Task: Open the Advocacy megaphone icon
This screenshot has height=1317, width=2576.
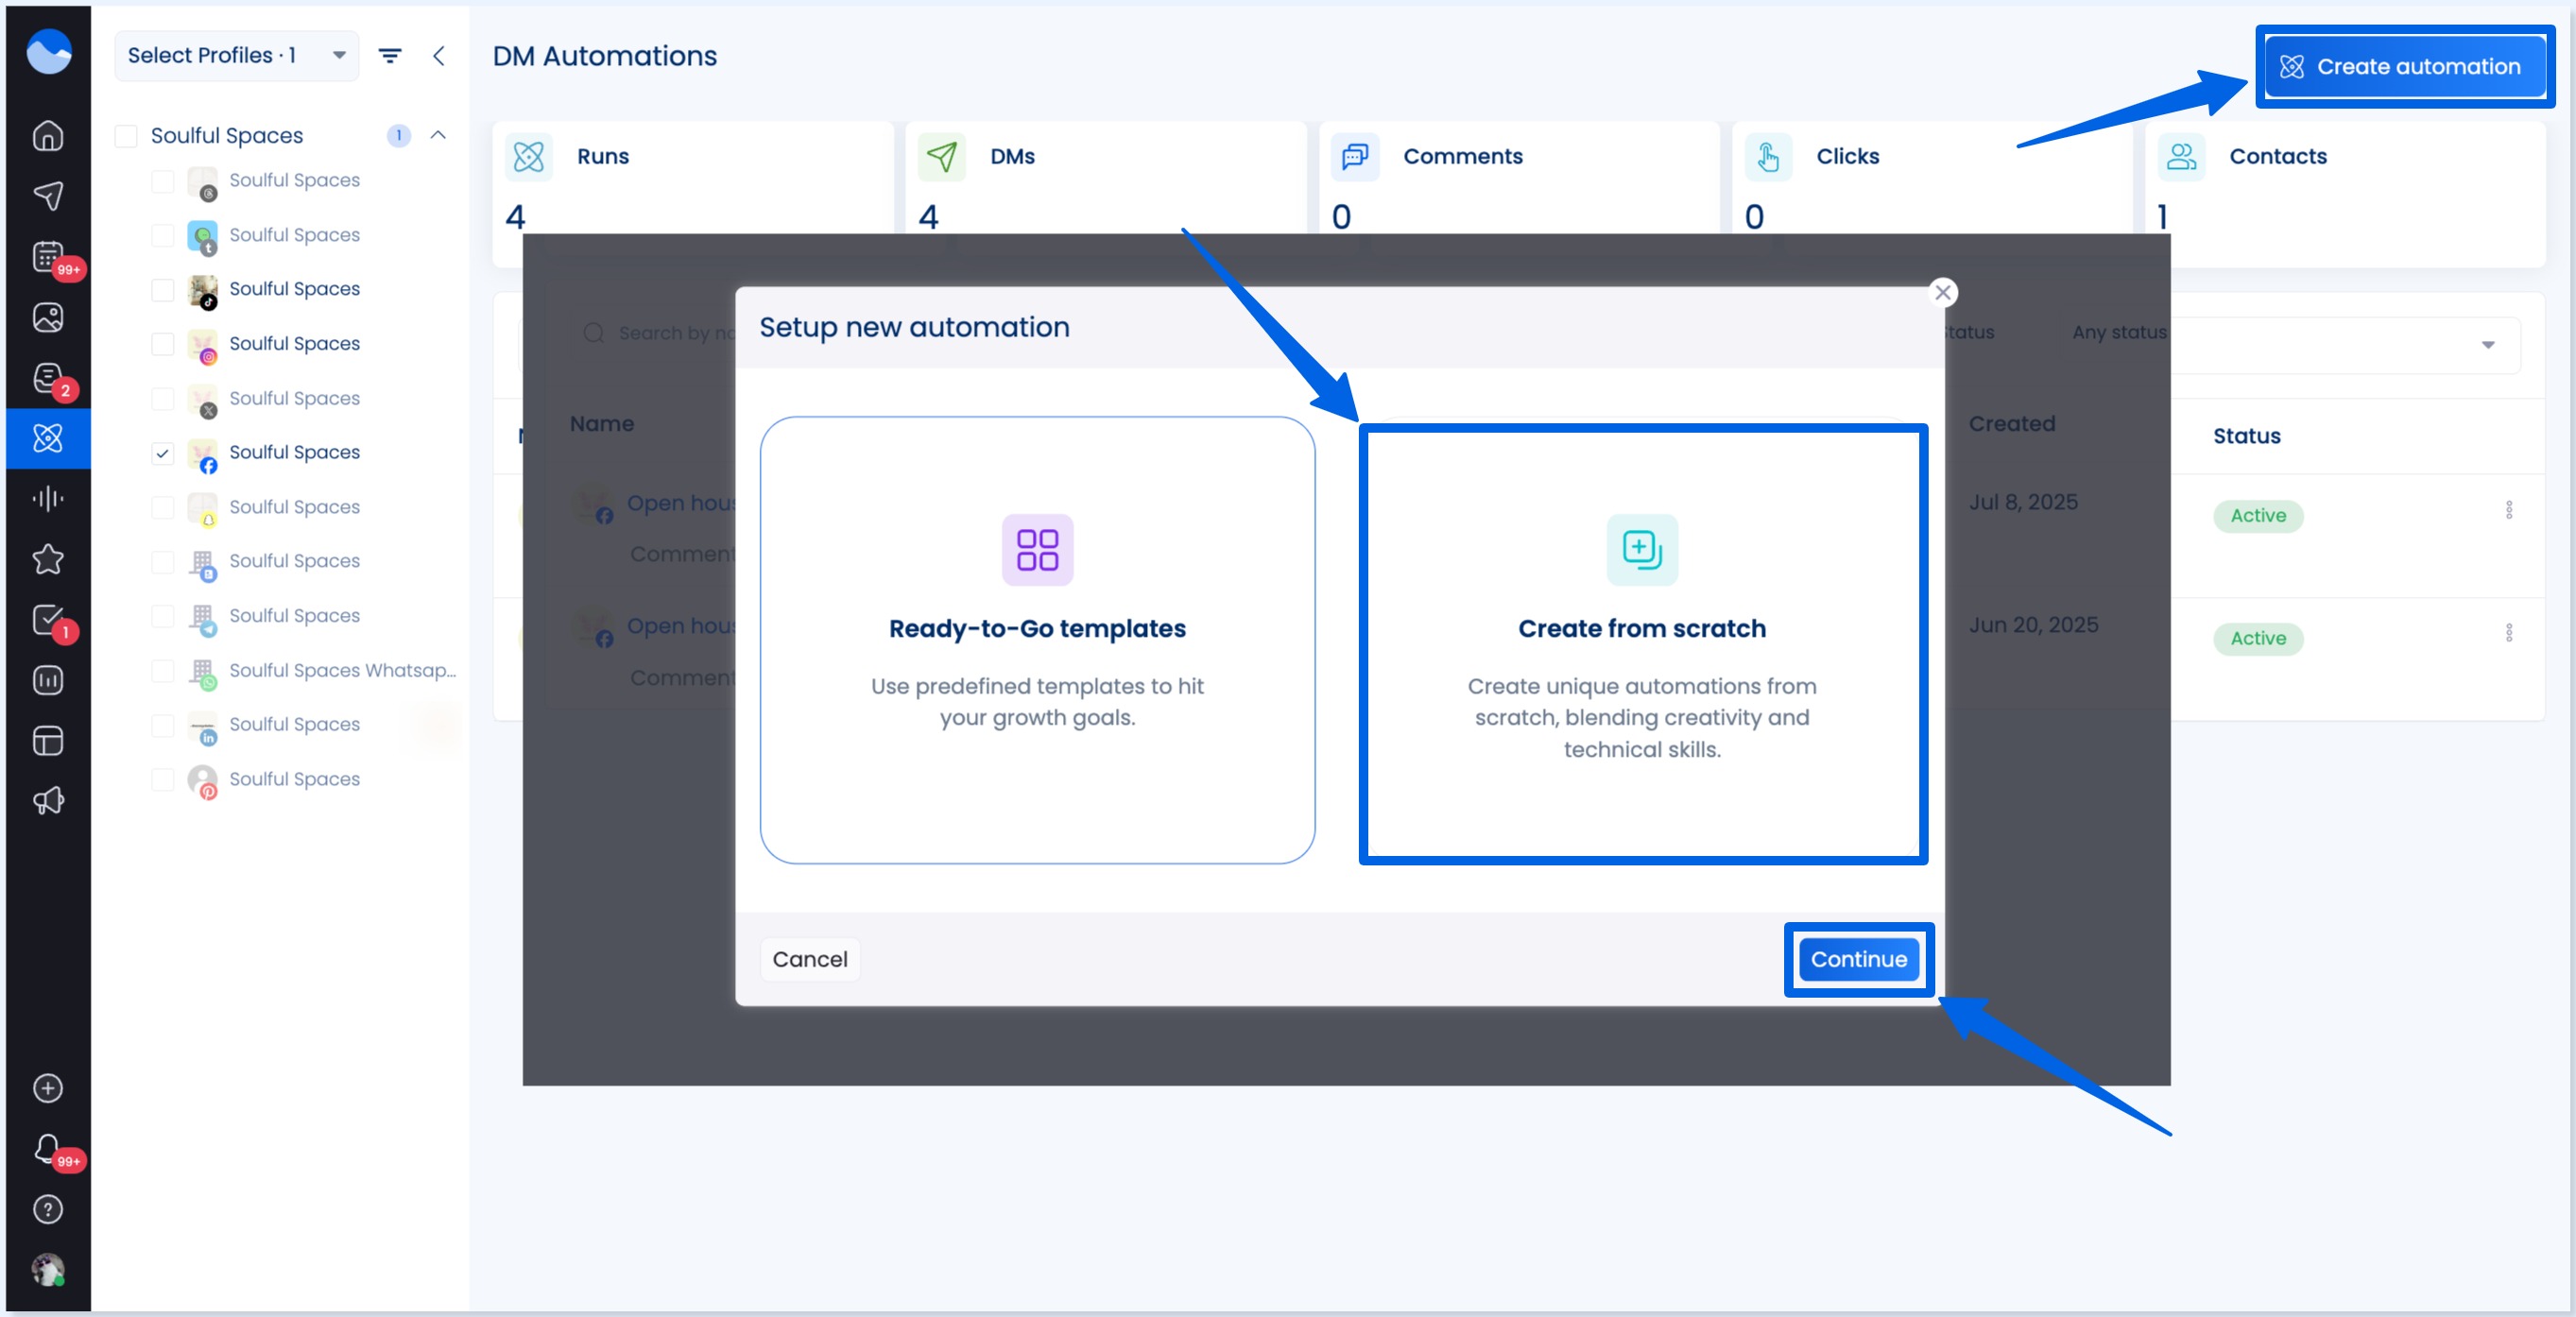Action: pos(48,800)
